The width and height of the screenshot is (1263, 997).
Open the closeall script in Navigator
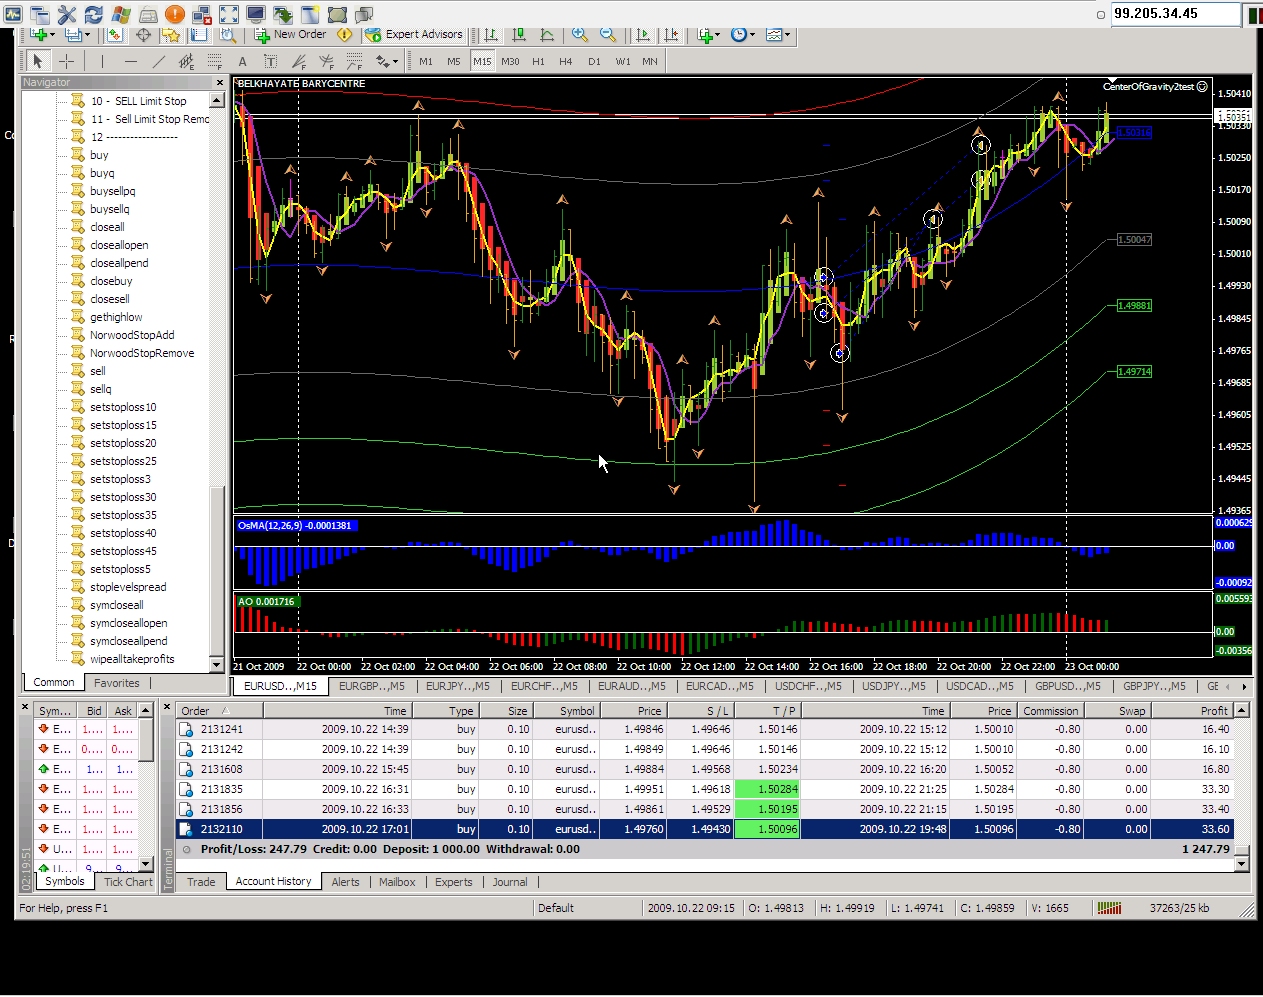[x=107, y=227]
